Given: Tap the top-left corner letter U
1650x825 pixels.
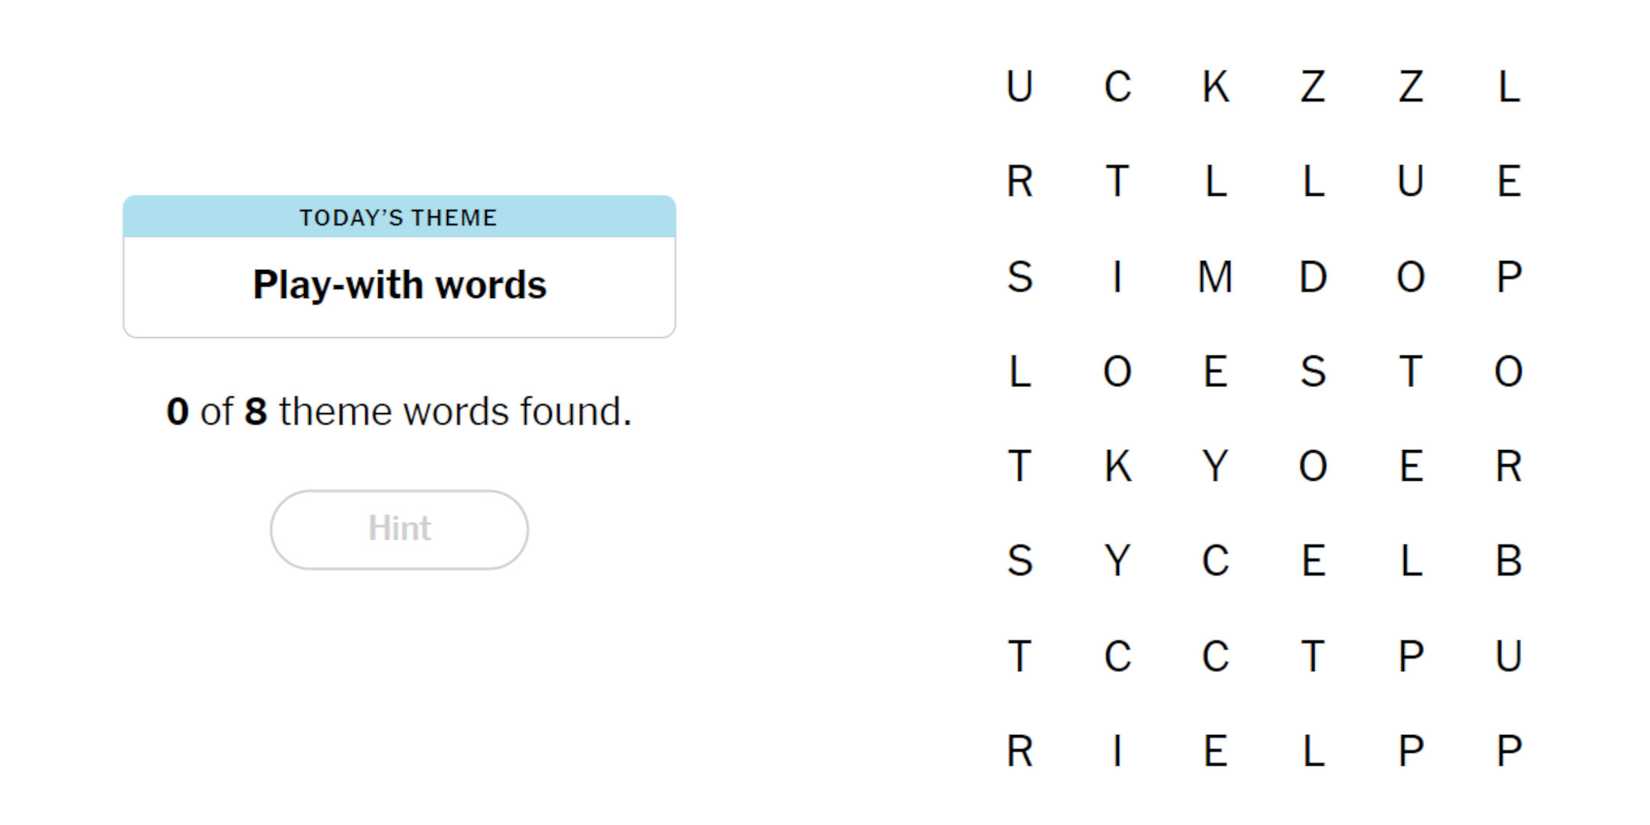Looking at the screenshot, I should click(1019, 87).
